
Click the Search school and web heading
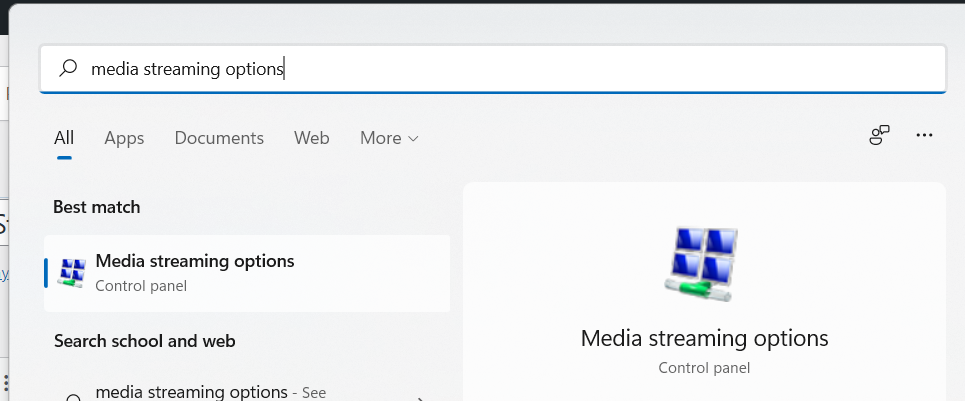(145, 341)
